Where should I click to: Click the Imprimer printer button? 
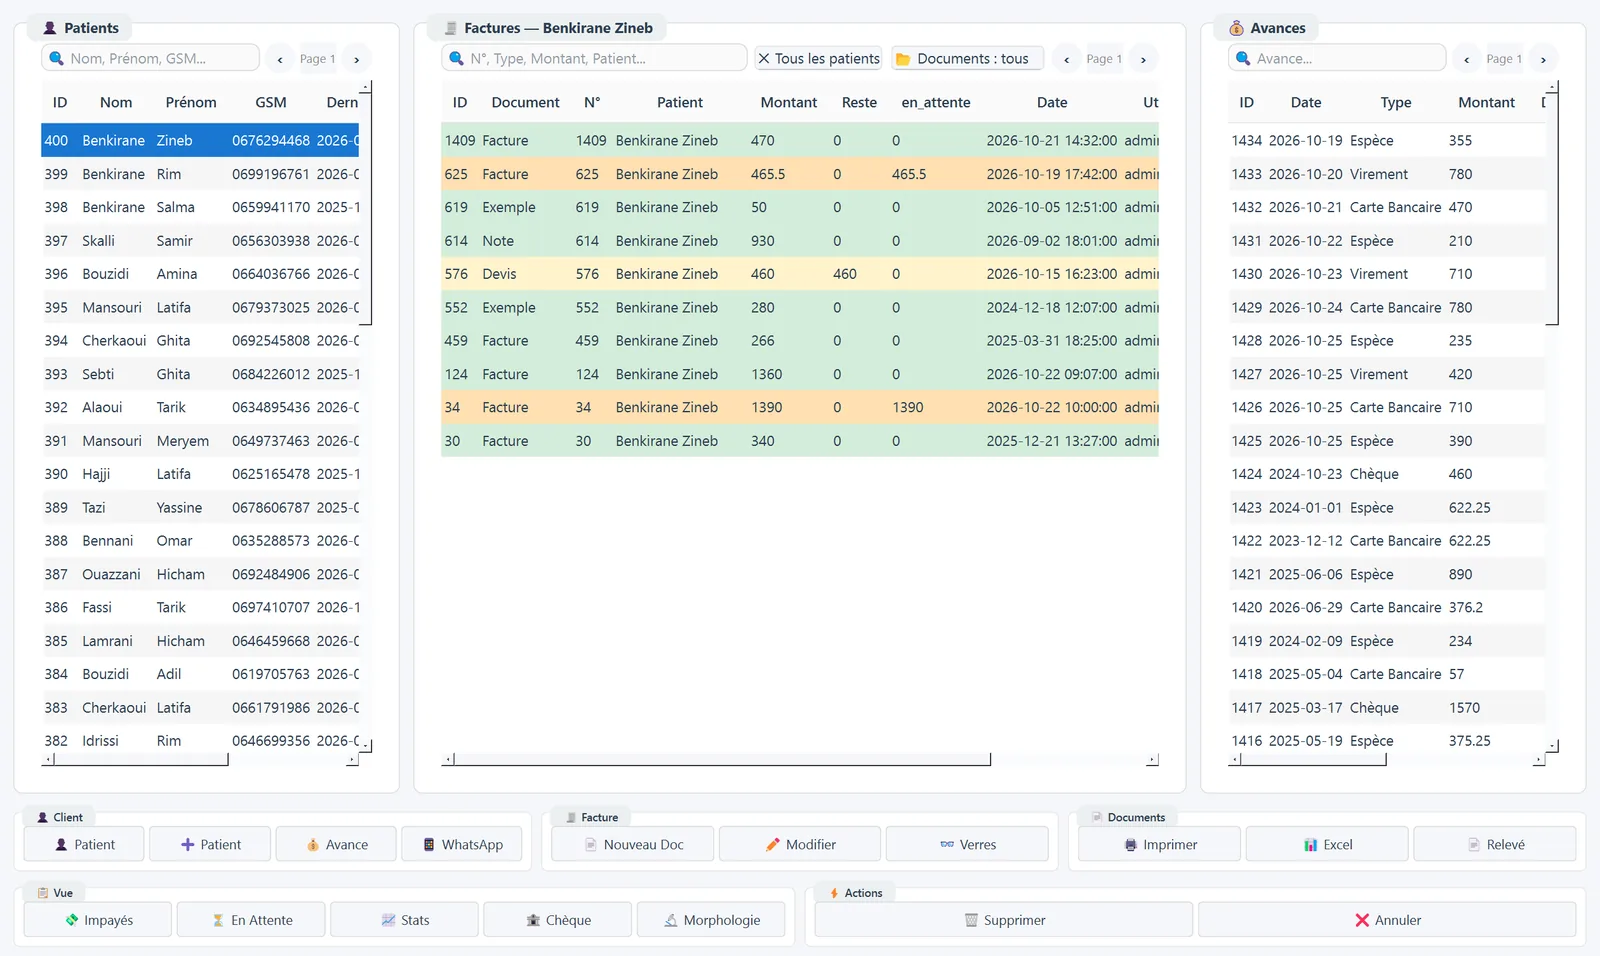click(x=1160, y=844)
